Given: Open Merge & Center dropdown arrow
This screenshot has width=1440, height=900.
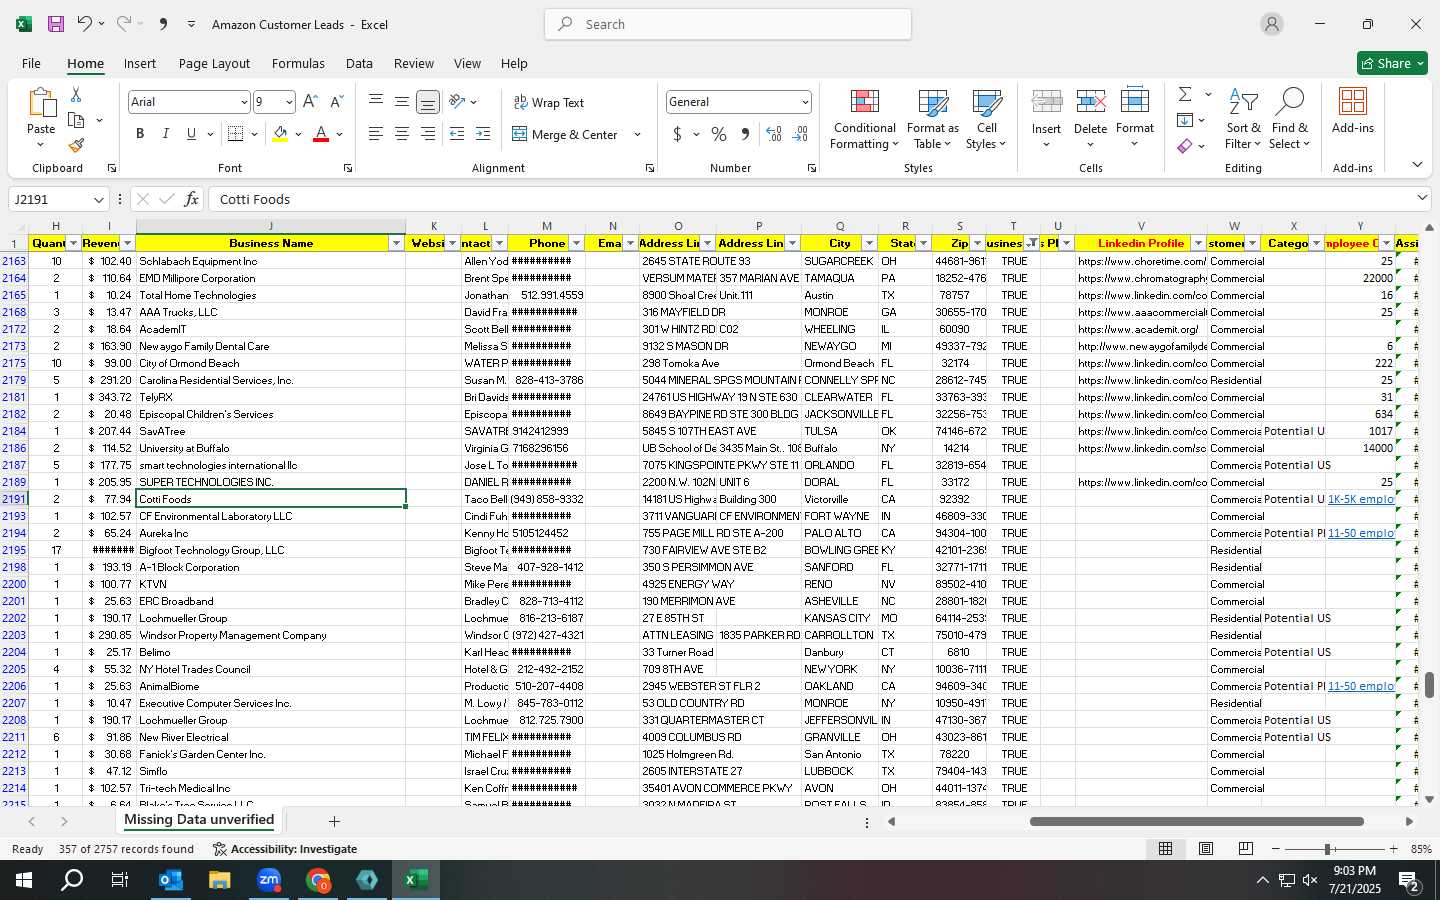Looking at the screenshot, I should point(637,134).
